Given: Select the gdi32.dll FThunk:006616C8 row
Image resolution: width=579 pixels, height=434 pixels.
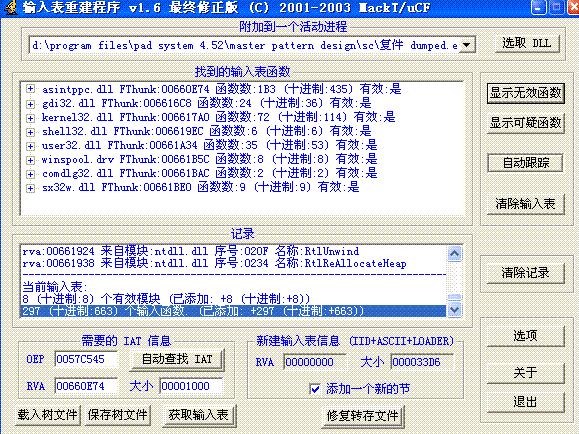Looking at the screenshot, I should click(x=207, y=103).
